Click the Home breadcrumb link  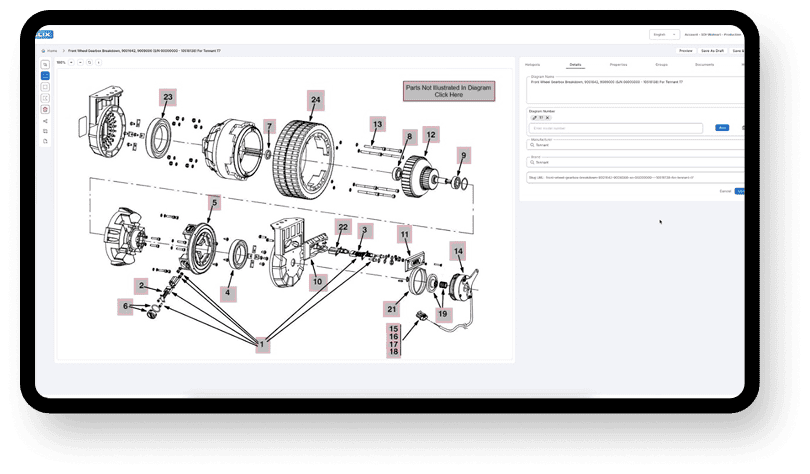[x=52, y=51]
